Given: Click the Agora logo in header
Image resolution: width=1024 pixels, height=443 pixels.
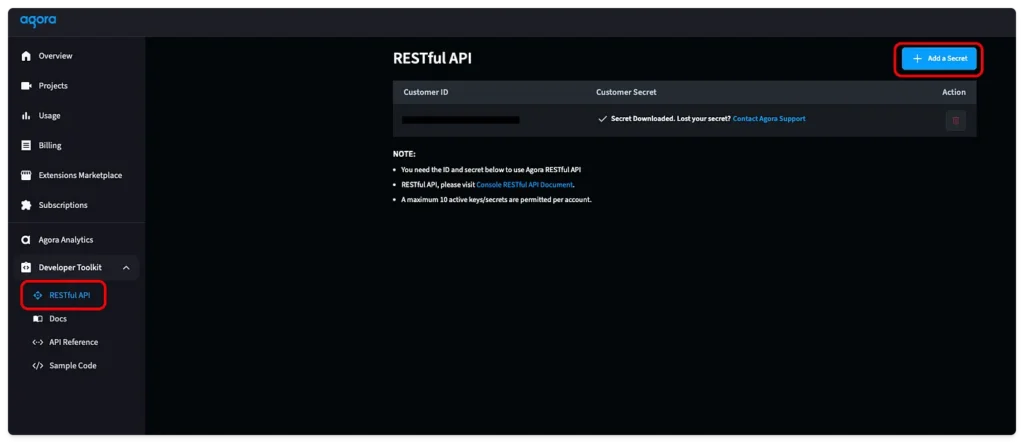Looking at the screenshot, I should pyautogui.click(x=38, y=21).
